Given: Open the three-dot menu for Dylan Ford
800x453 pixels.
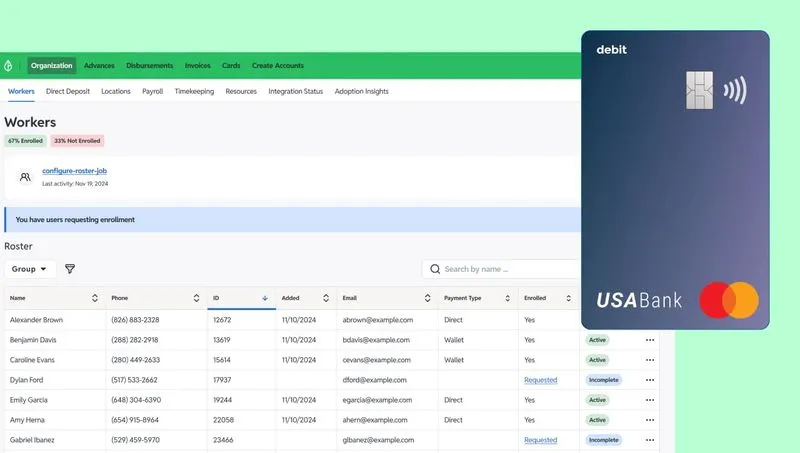Looking at the screenshot, I should click(x=650, y=380).
